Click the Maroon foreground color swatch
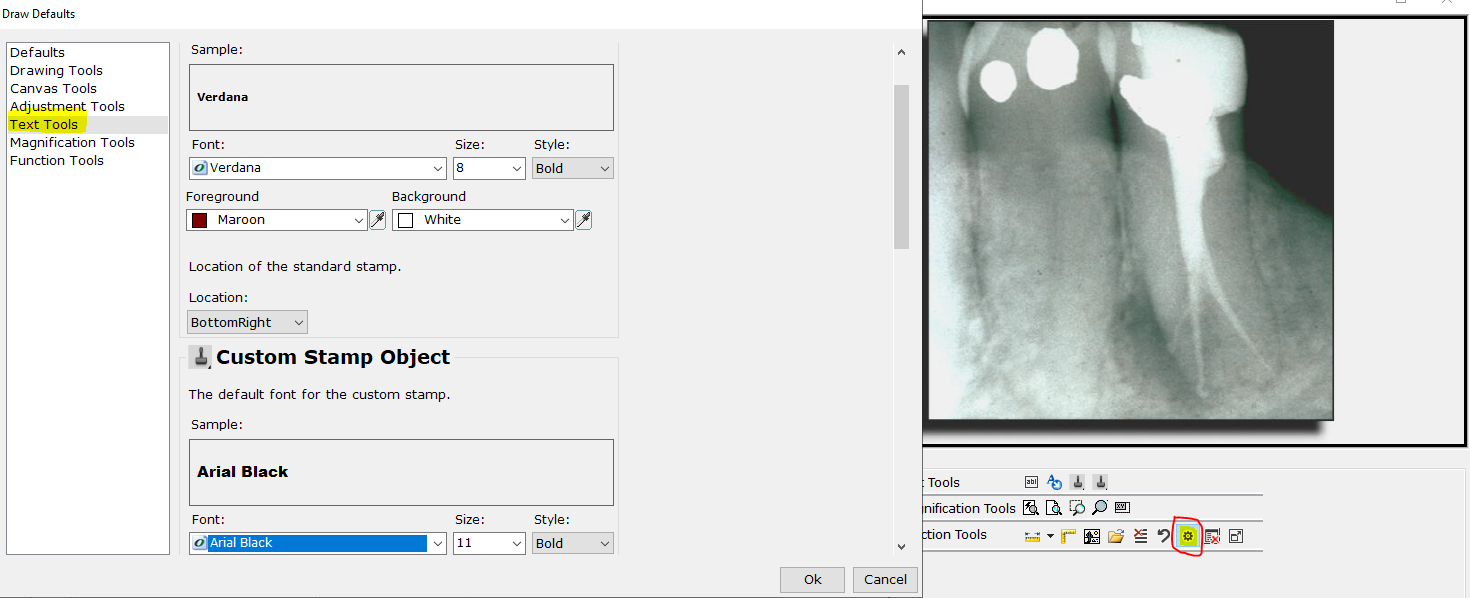The image size is (1470, 598). pos(199,220)
